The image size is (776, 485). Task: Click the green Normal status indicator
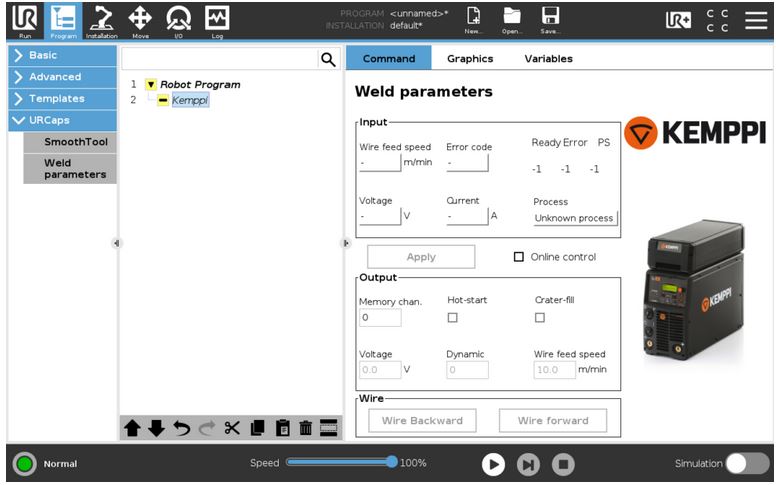(x=24, y=464)
